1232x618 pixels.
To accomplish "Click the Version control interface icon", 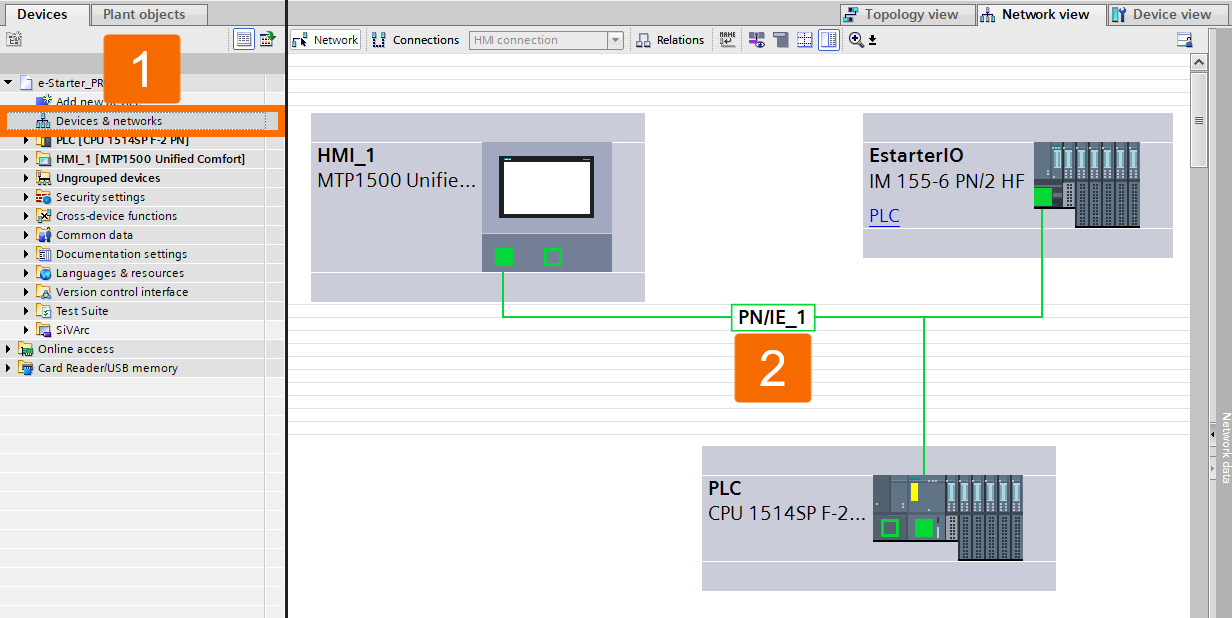I will point(43,292).
